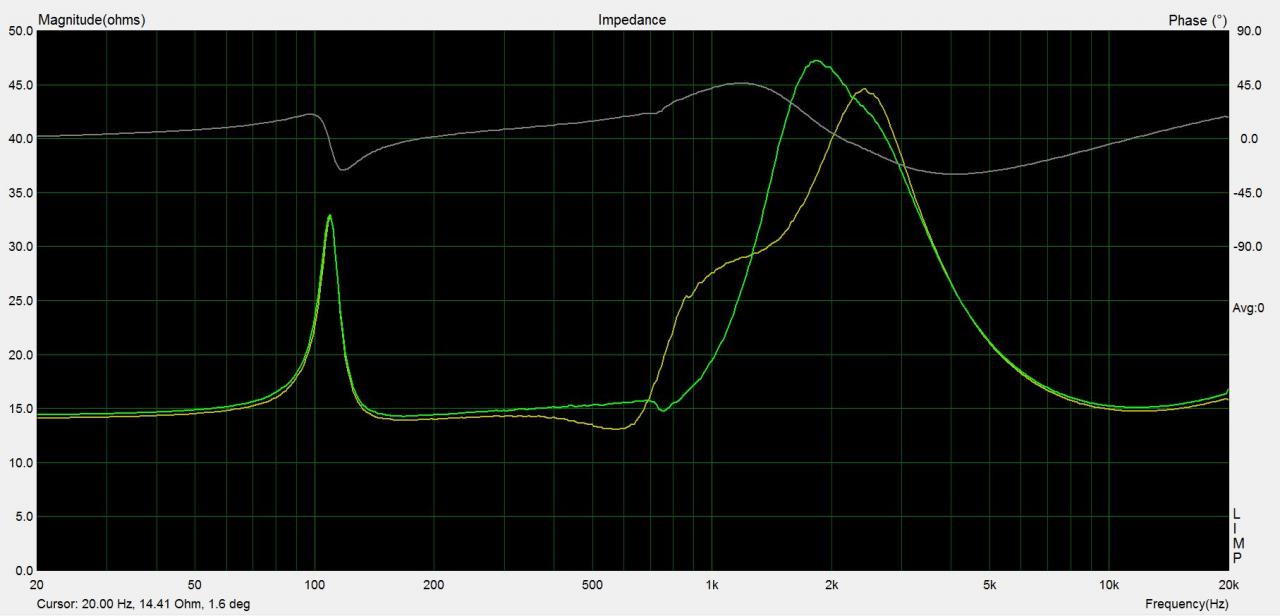This screenshot has width=1280, height=616.
Task: Click the 500 frequency tick label
Action: [591, 585]
